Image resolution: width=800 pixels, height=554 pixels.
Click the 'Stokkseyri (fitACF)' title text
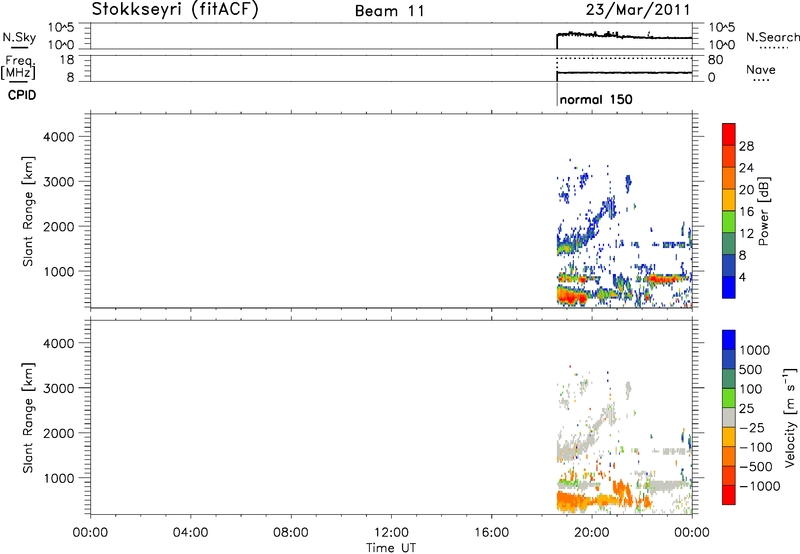tap(175, 10)
